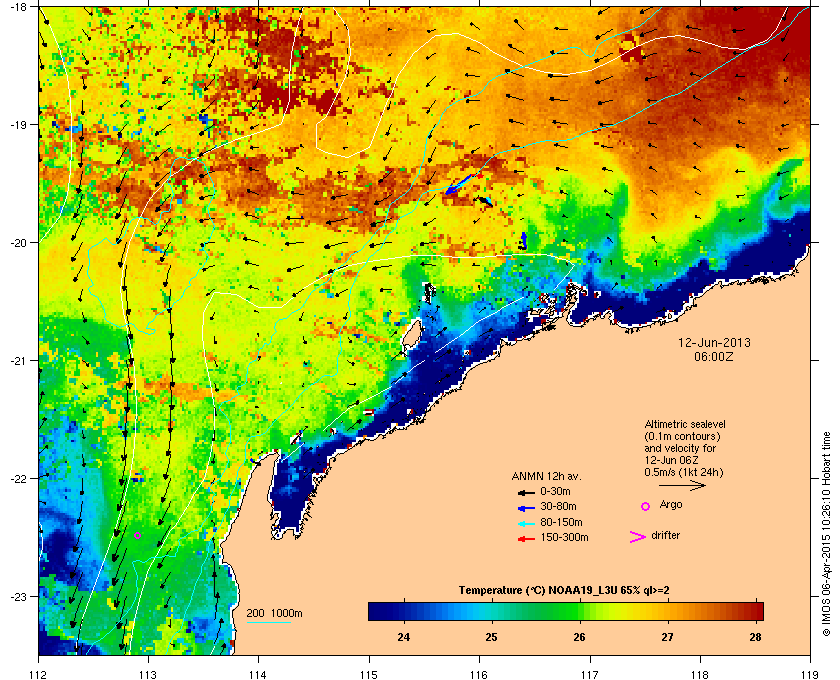Click the 0.5m/s velocity scale arrow
Viewport: 840px width, 680px height.
coord(682,485)
